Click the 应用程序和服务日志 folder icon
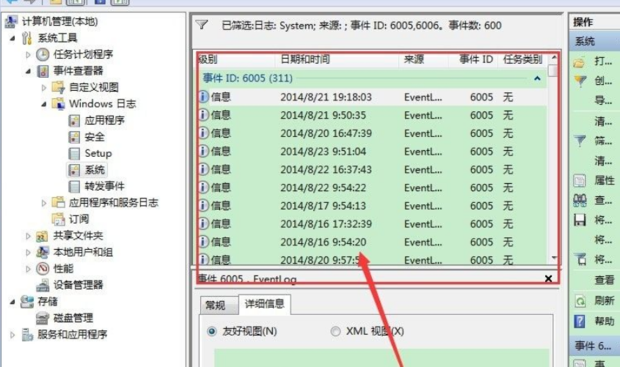620x367 pixels. coord(59,202)
